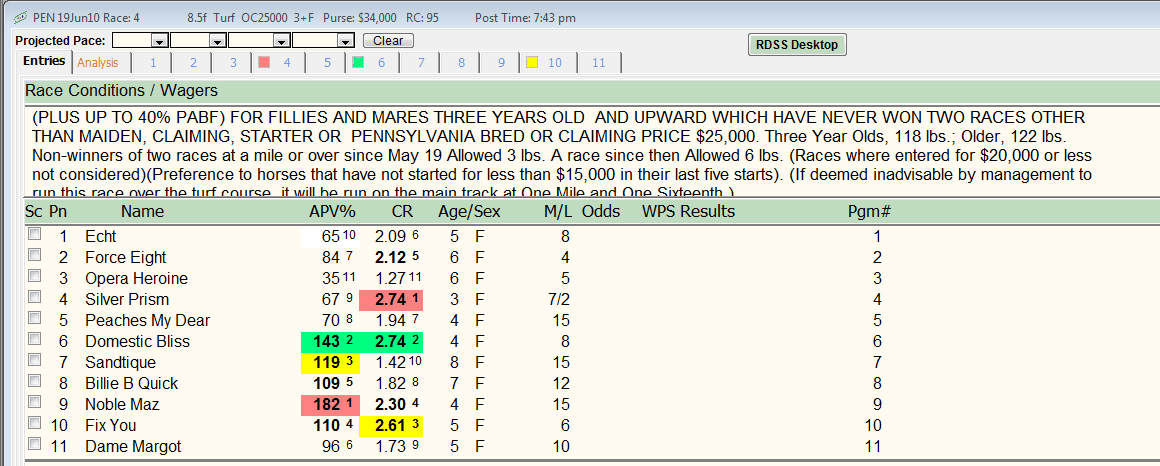The height and width of the screenshot is (466, 1160).
Task: Click the Post Time: 7:43 pm text
Action: 525,17
